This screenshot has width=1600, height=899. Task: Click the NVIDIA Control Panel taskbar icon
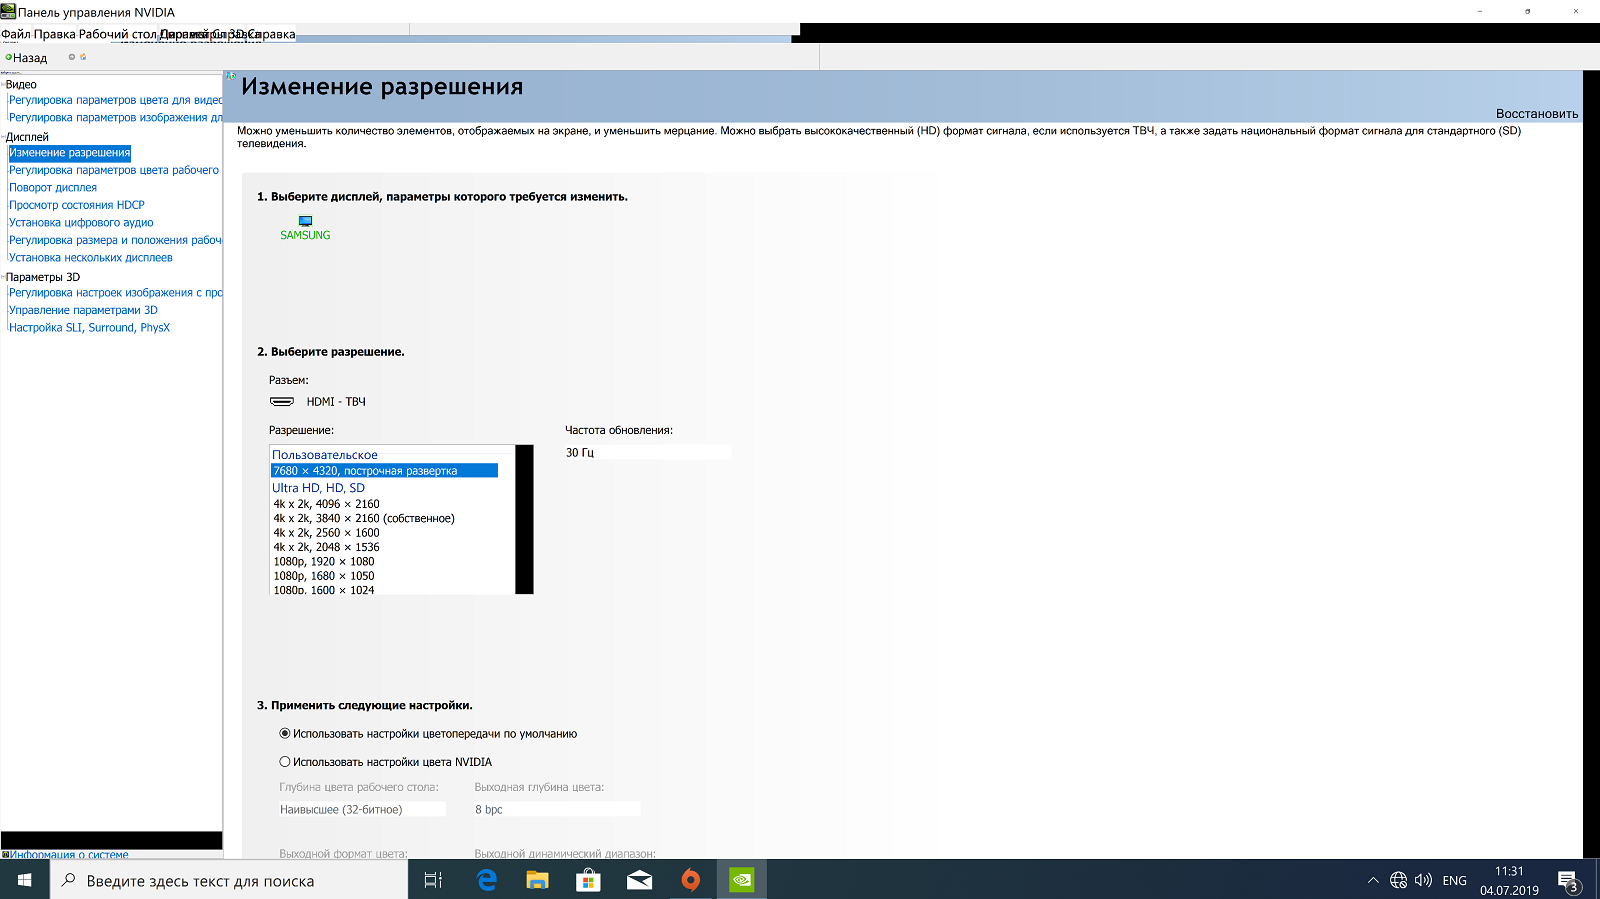pyautogui.click(x=742, y=880)
